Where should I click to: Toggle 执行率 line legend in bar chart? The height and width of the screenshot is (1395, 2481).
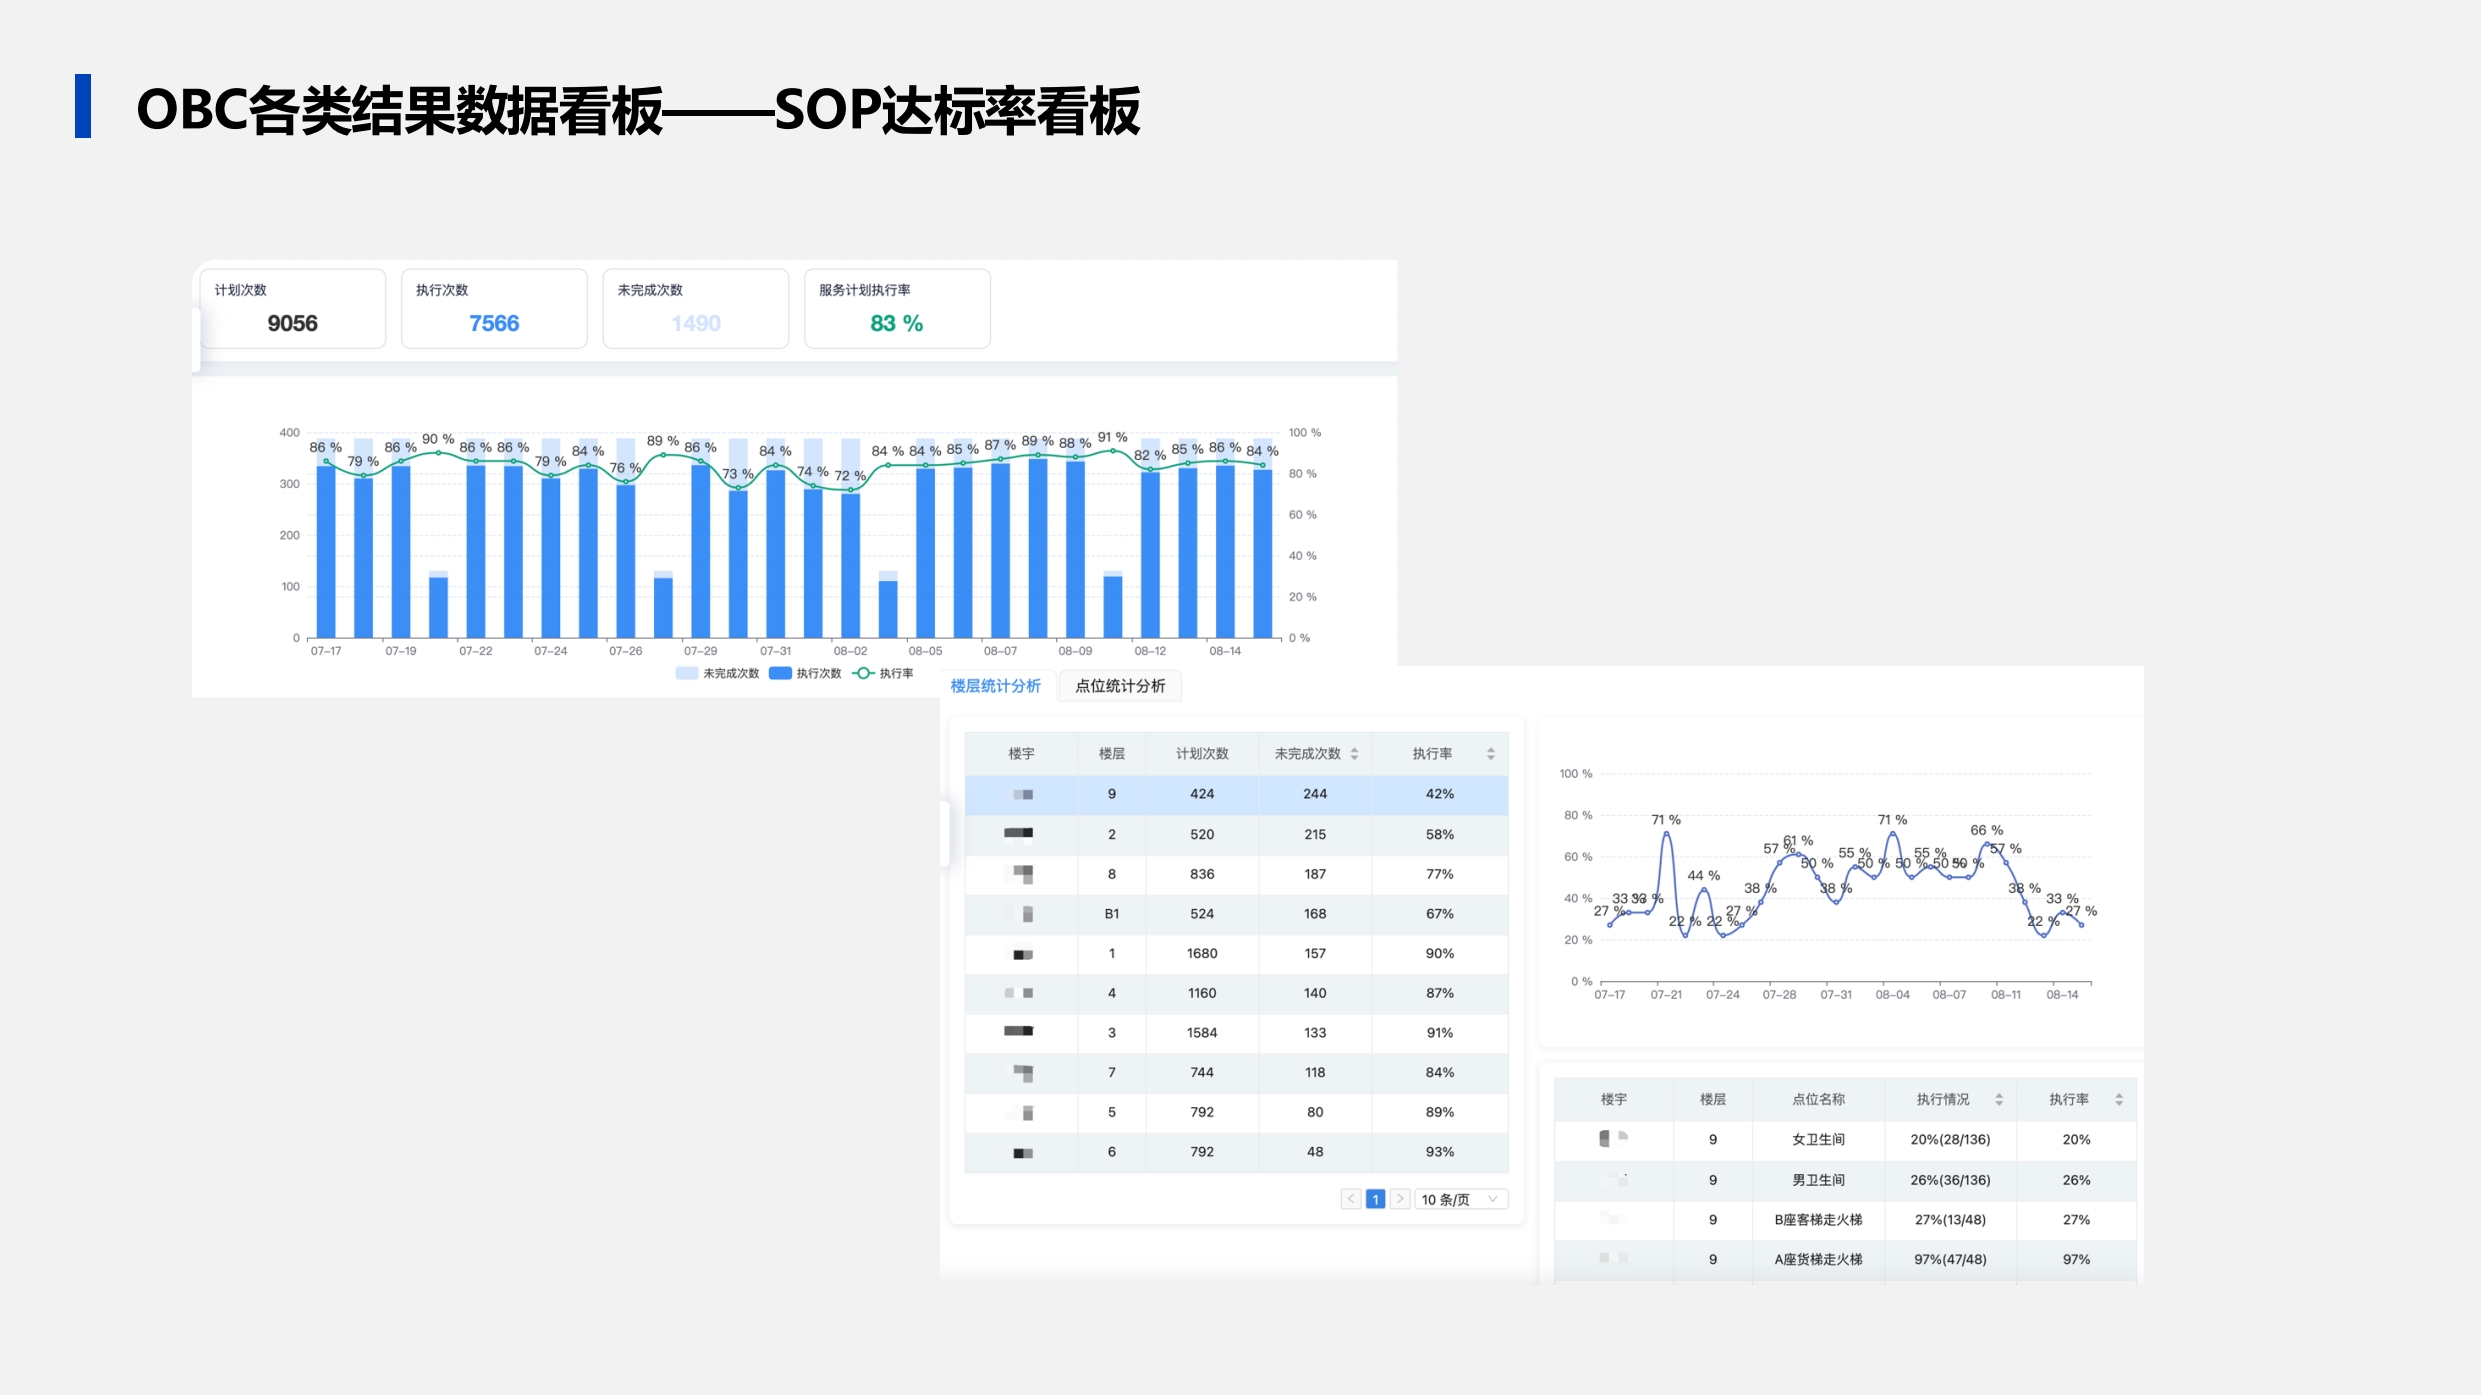click(x=883, y=673)
